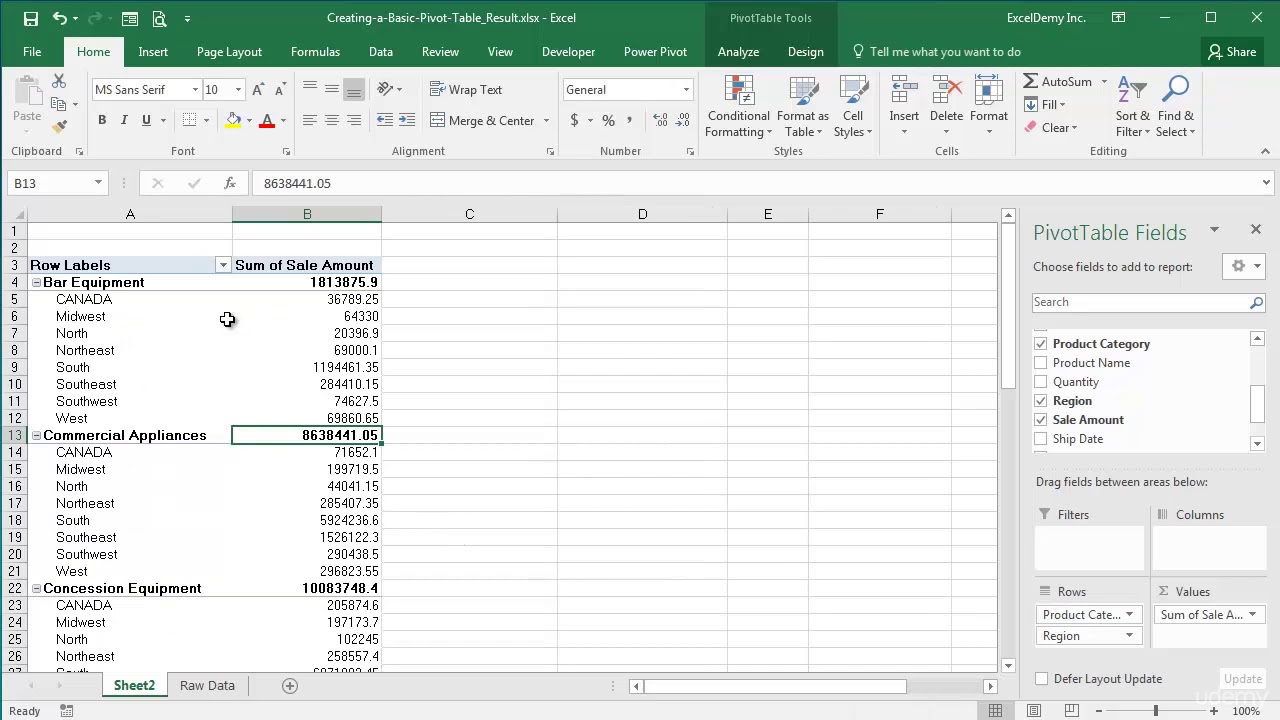Cut the selection with the scissors icon
Image resolution: width=1280 pixels, height=720 pixels.
(x=59, y=82)
